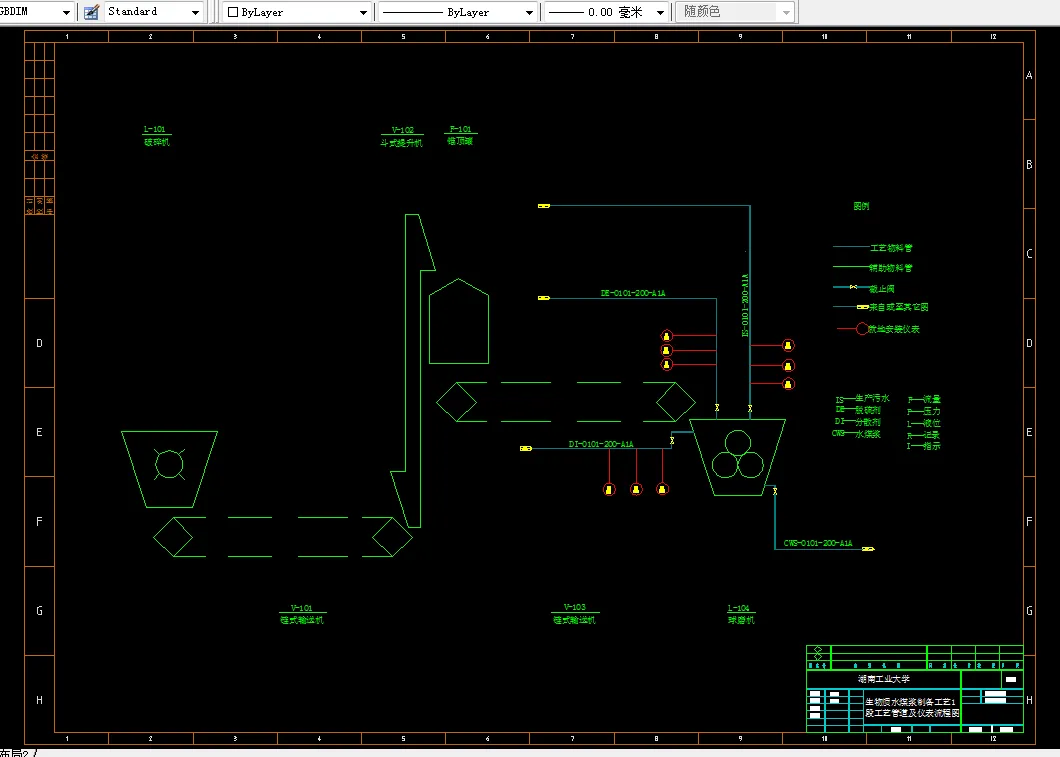Select the V-101 tag above 链式输送机

[x=302, y=608]
